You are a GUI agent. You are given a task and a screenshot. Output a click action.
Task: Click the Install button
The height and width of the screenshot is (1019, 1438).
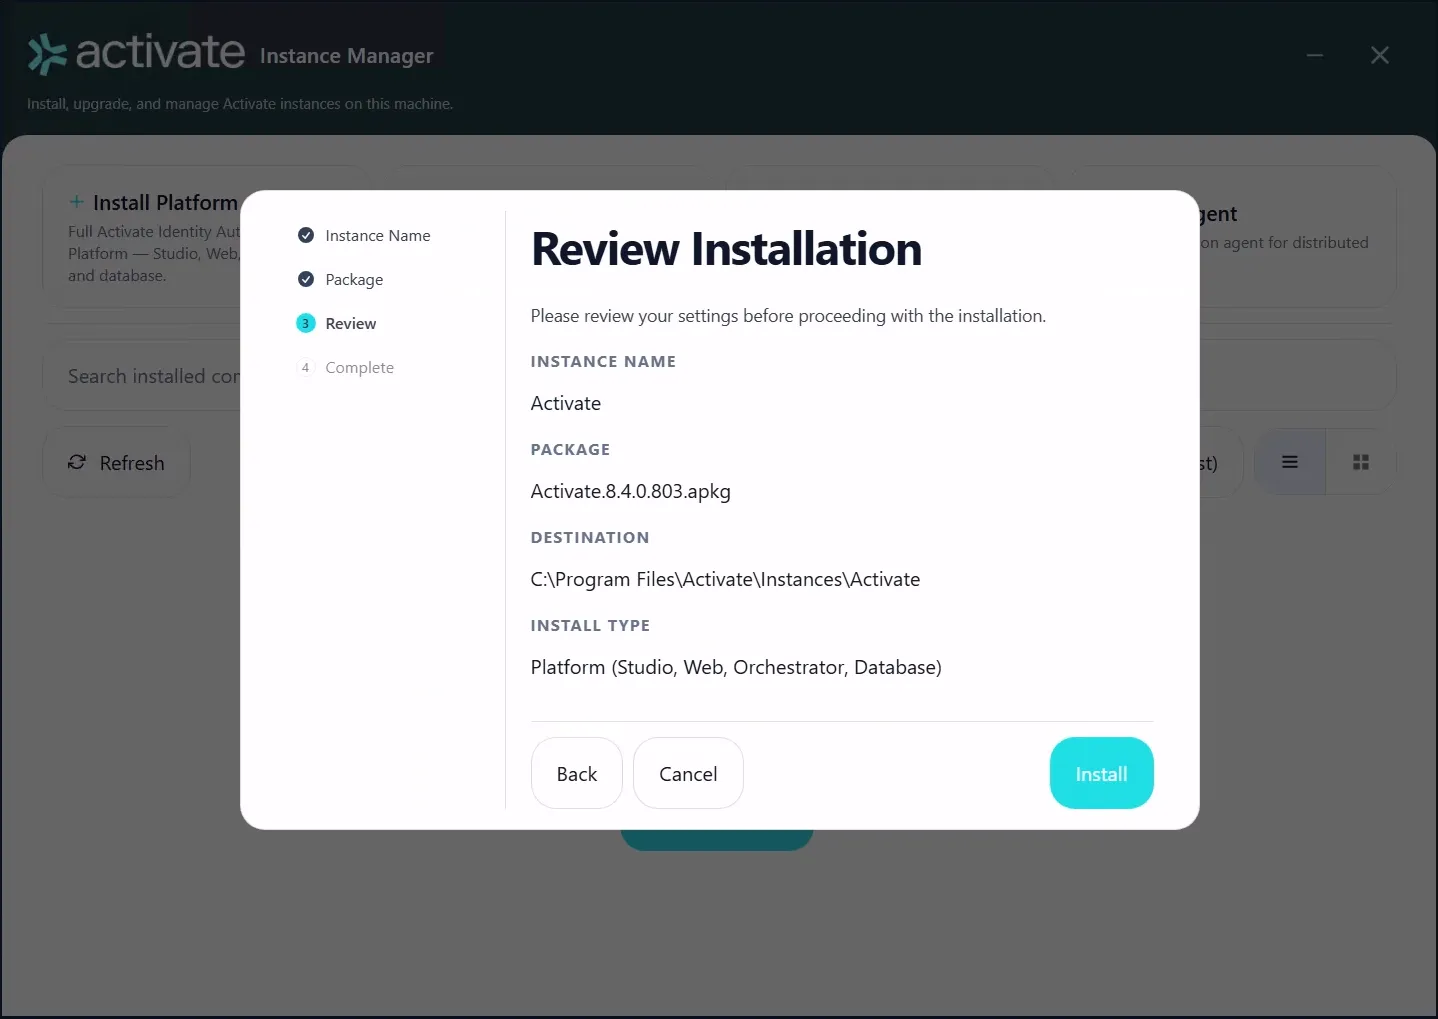click(x=1101, y=773)
